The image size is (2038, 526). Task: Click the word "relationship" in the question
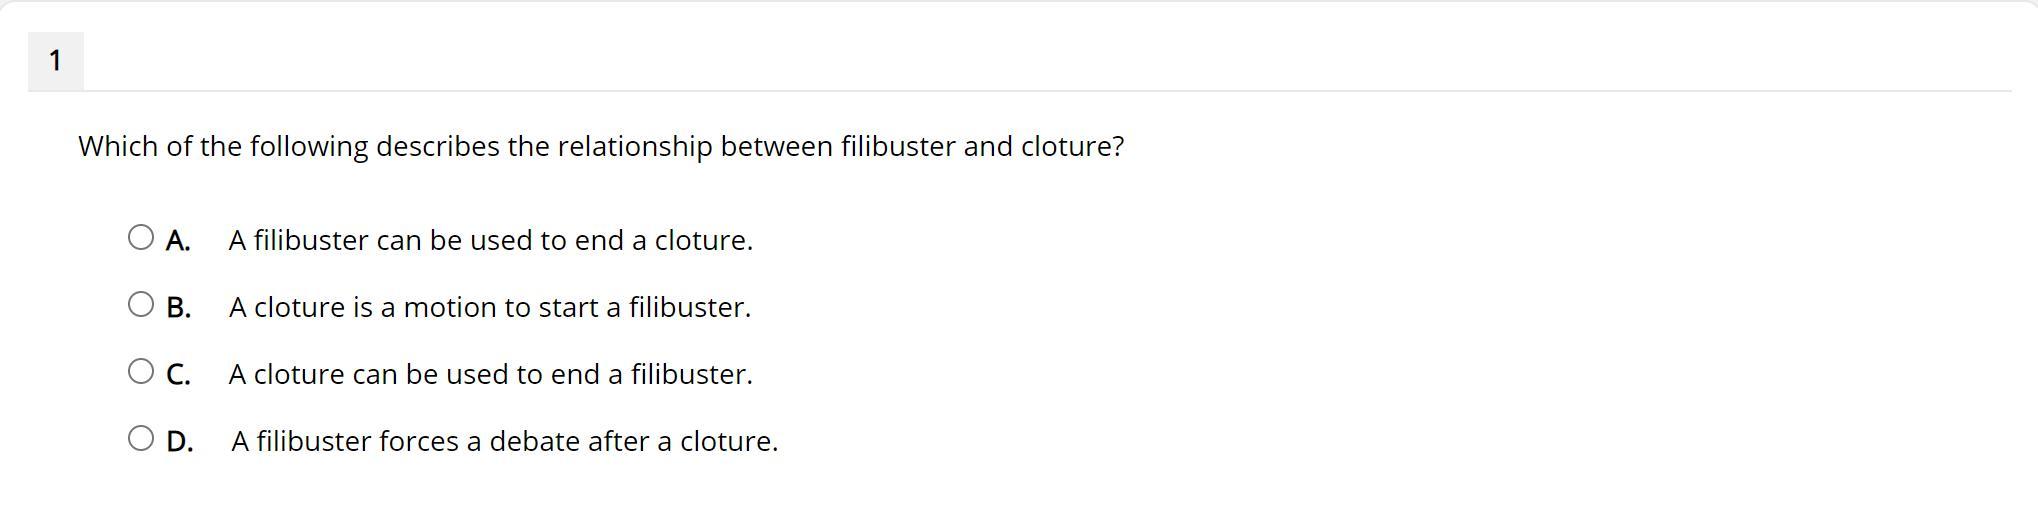click(x=634, y=147)
